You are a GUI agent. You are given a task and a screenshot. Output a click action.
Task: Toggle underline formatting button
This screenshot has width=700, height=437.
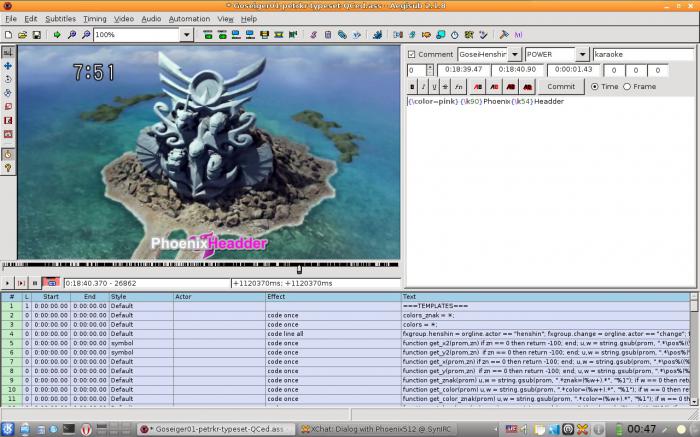coord(434,87)
